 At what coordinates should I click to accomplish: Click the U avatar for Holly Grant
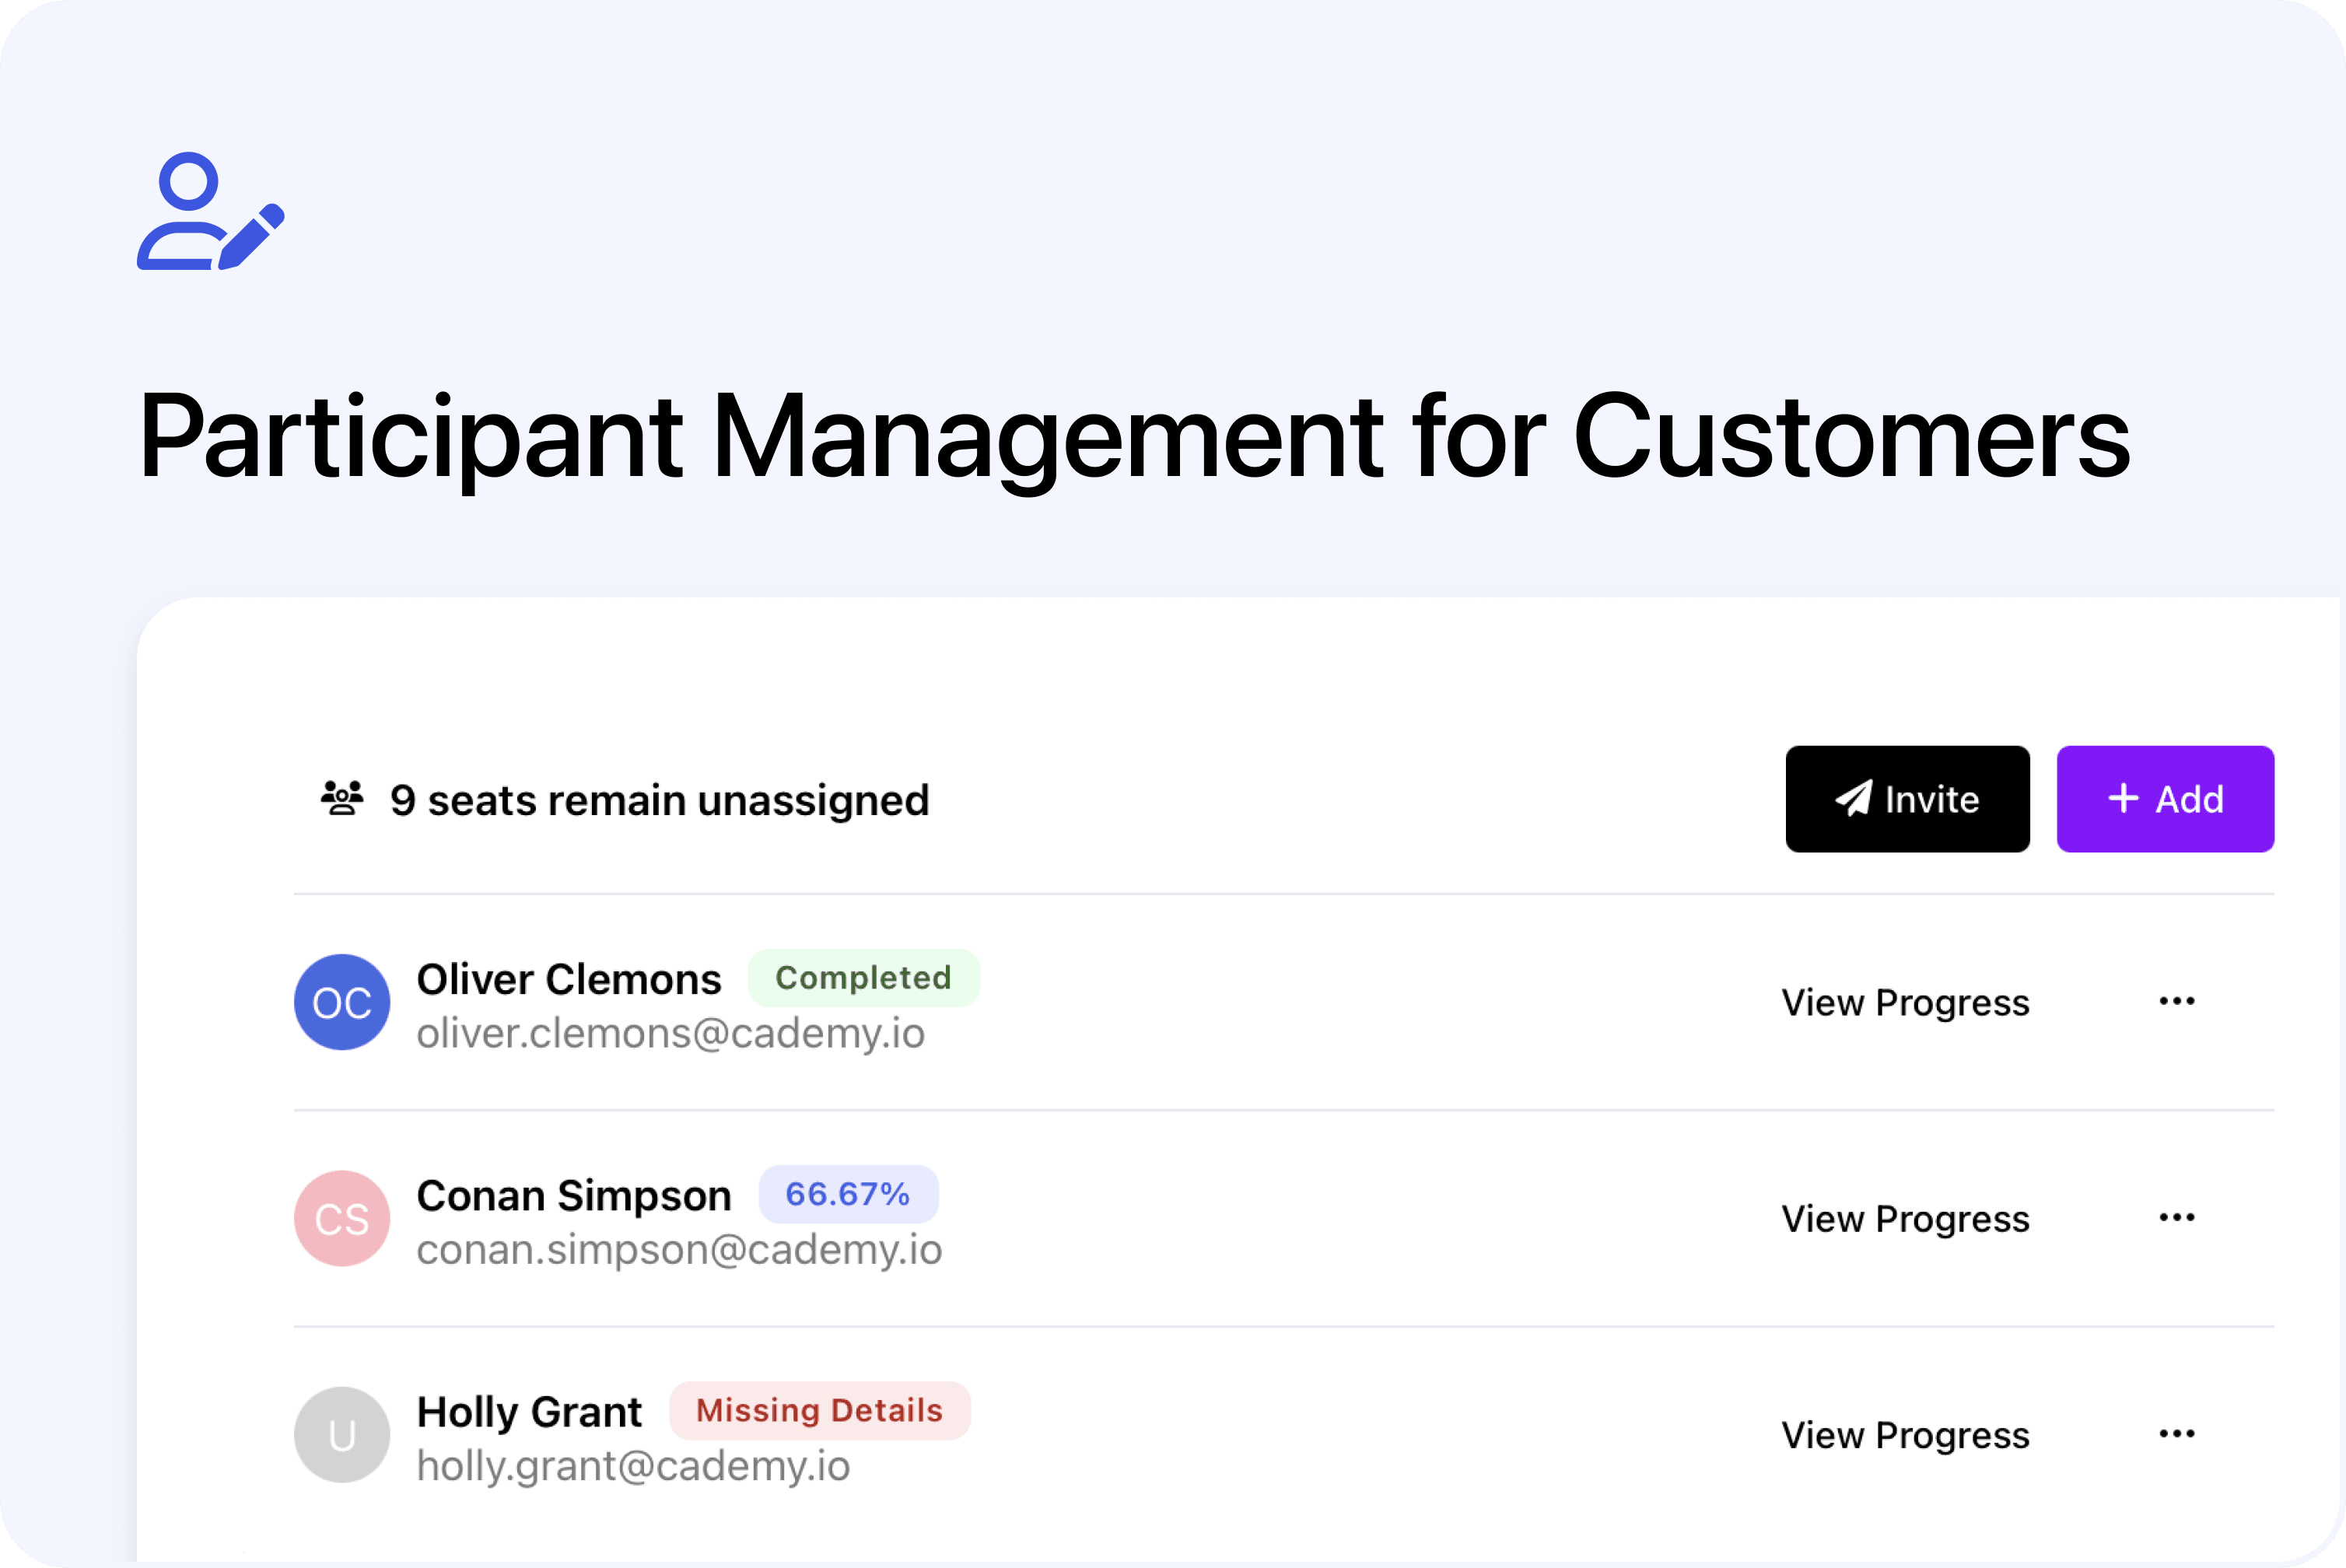pyautogui.click(x=342, y=1435)
